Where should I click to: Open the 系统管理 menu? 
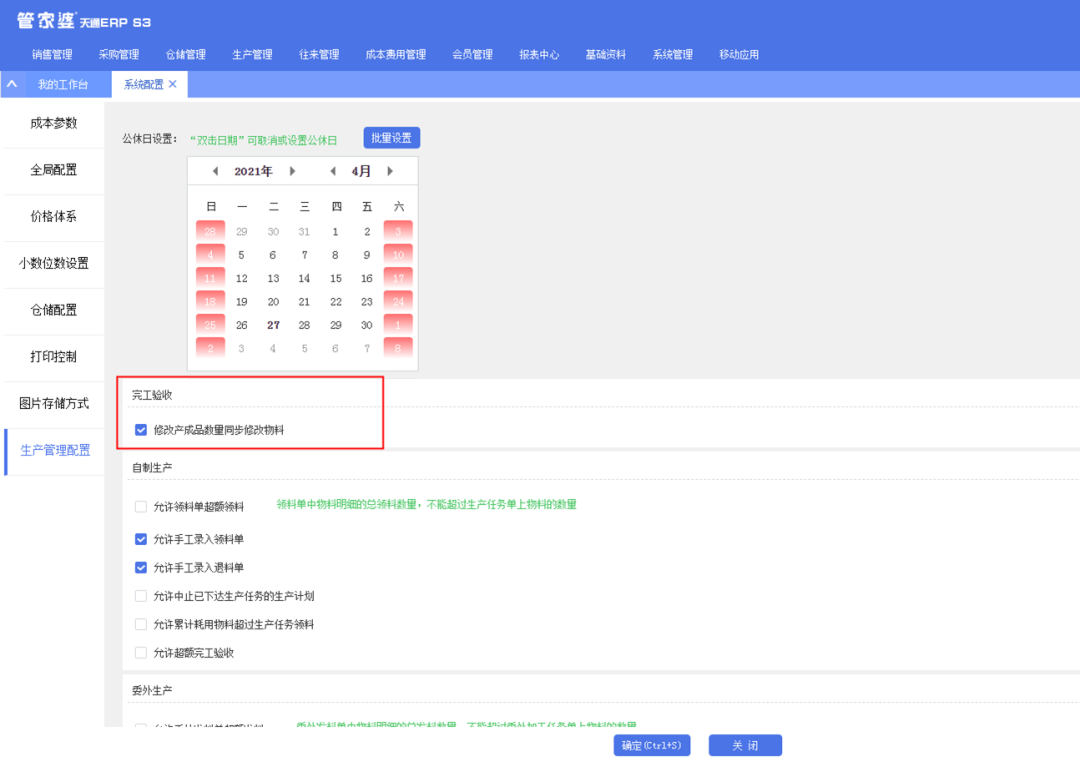[x=672, y=55]
